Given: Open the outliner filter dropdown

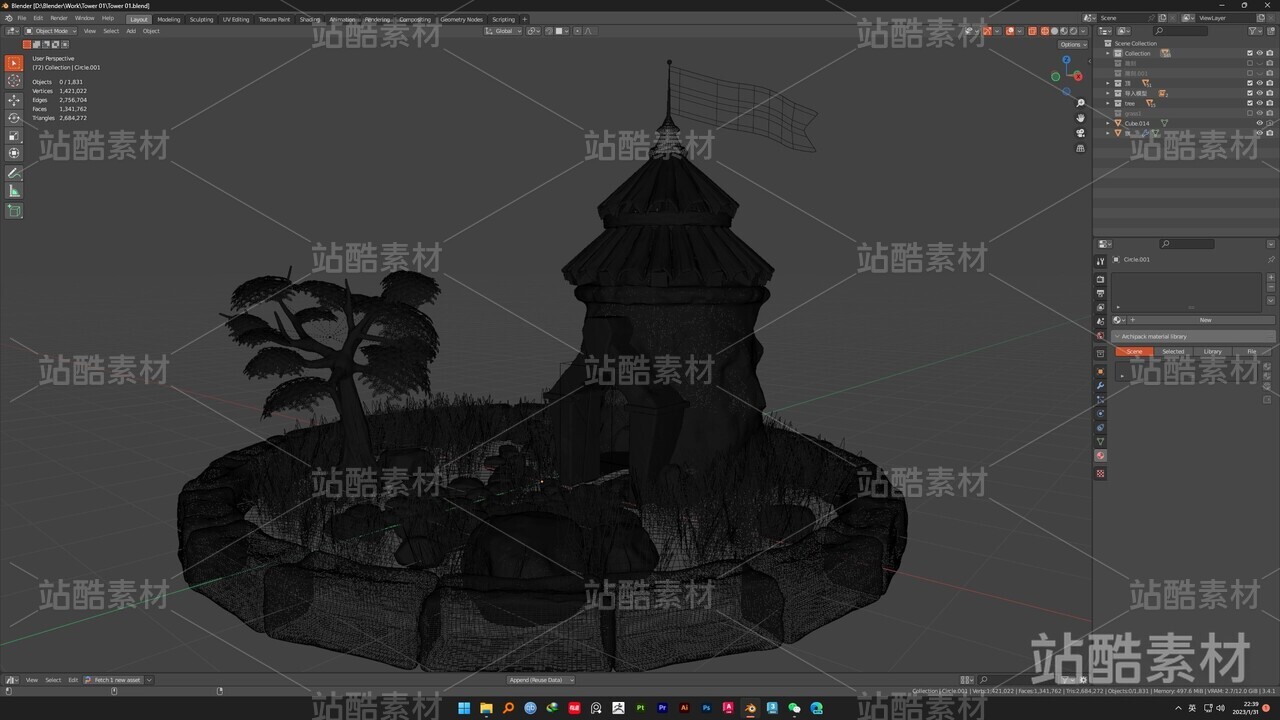Looking at the screenshot, I should click(1255, 31).
